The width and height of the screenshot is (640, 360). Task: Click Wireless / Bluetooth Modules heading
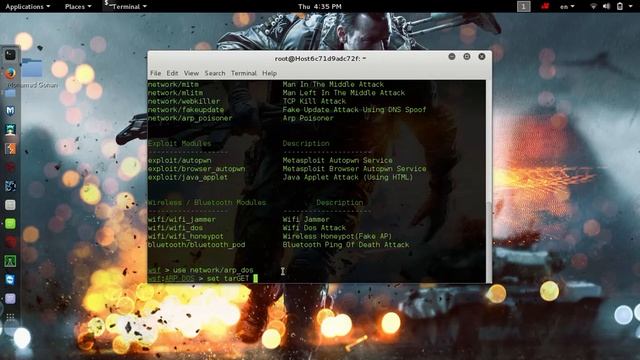click(x=207, y=203)
